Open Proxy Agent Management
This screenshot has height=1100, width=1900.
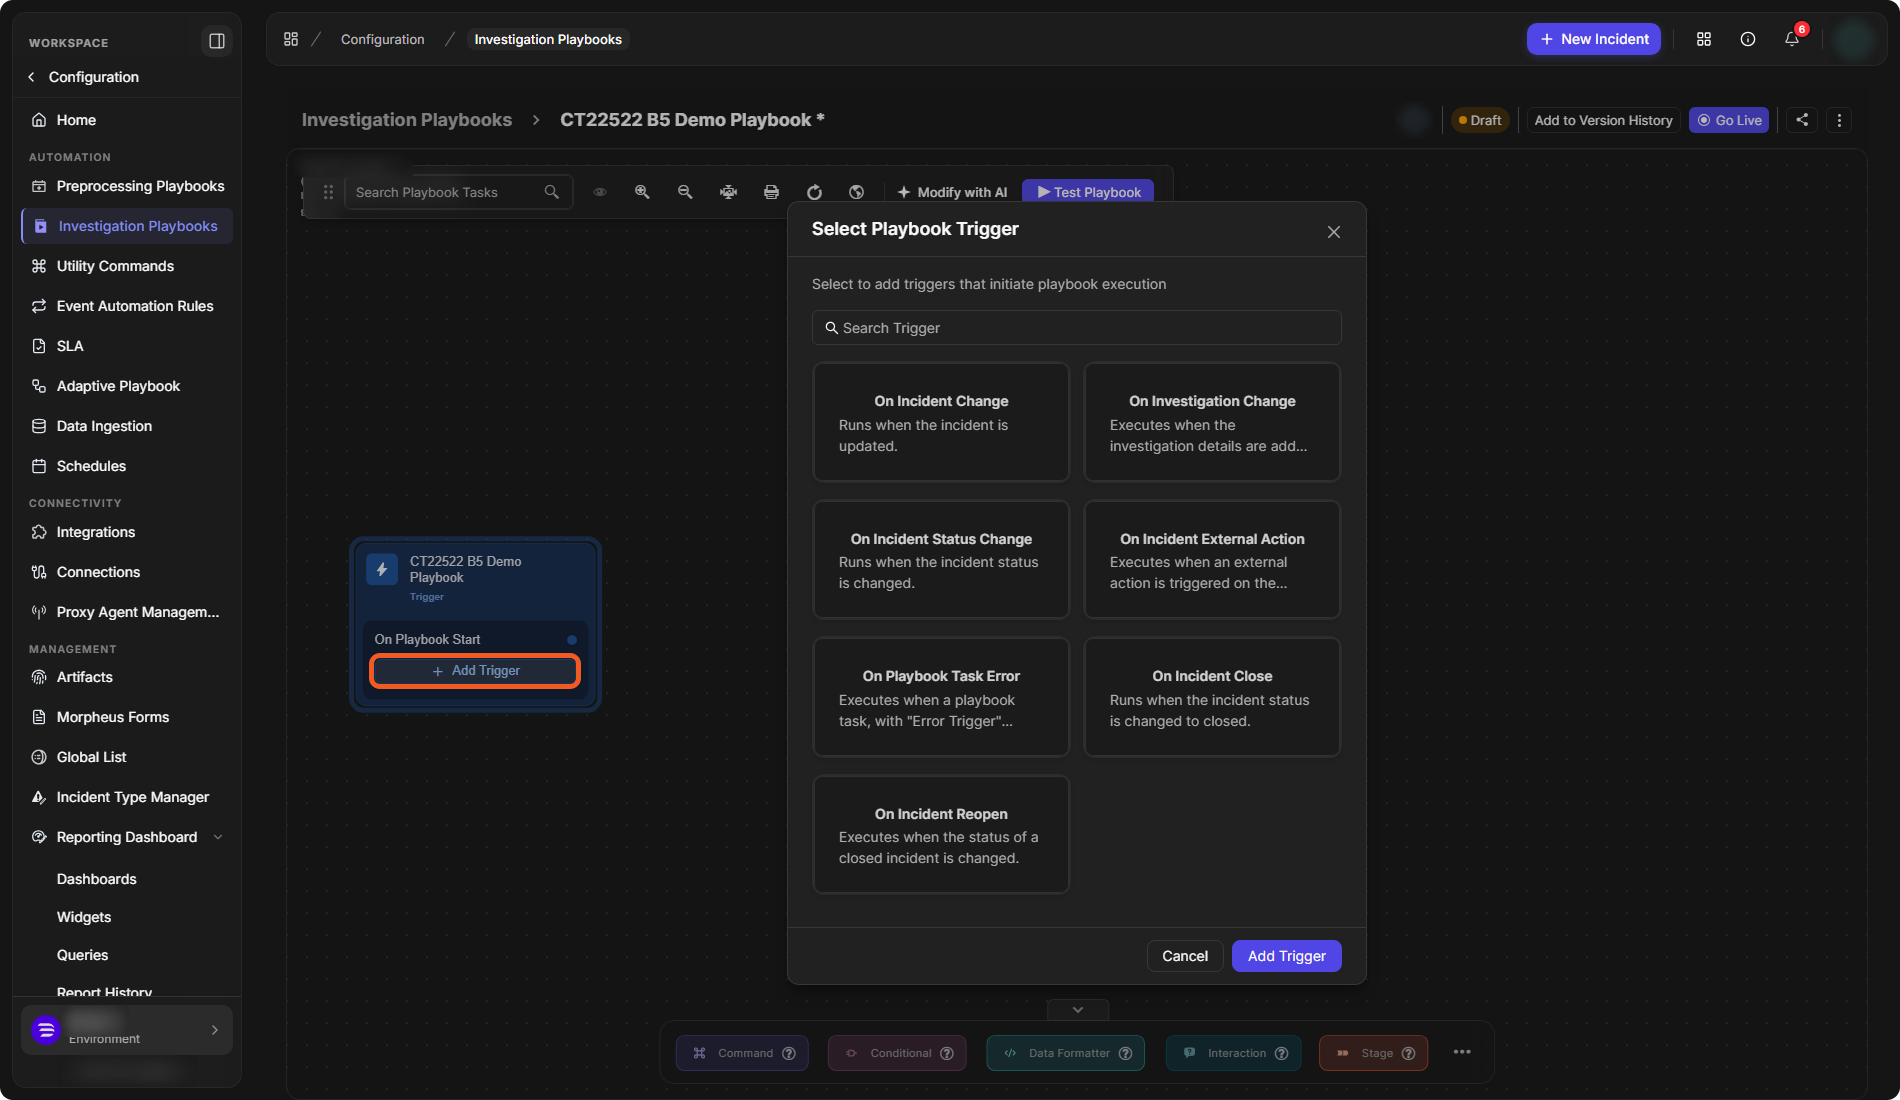coord(127,612)
